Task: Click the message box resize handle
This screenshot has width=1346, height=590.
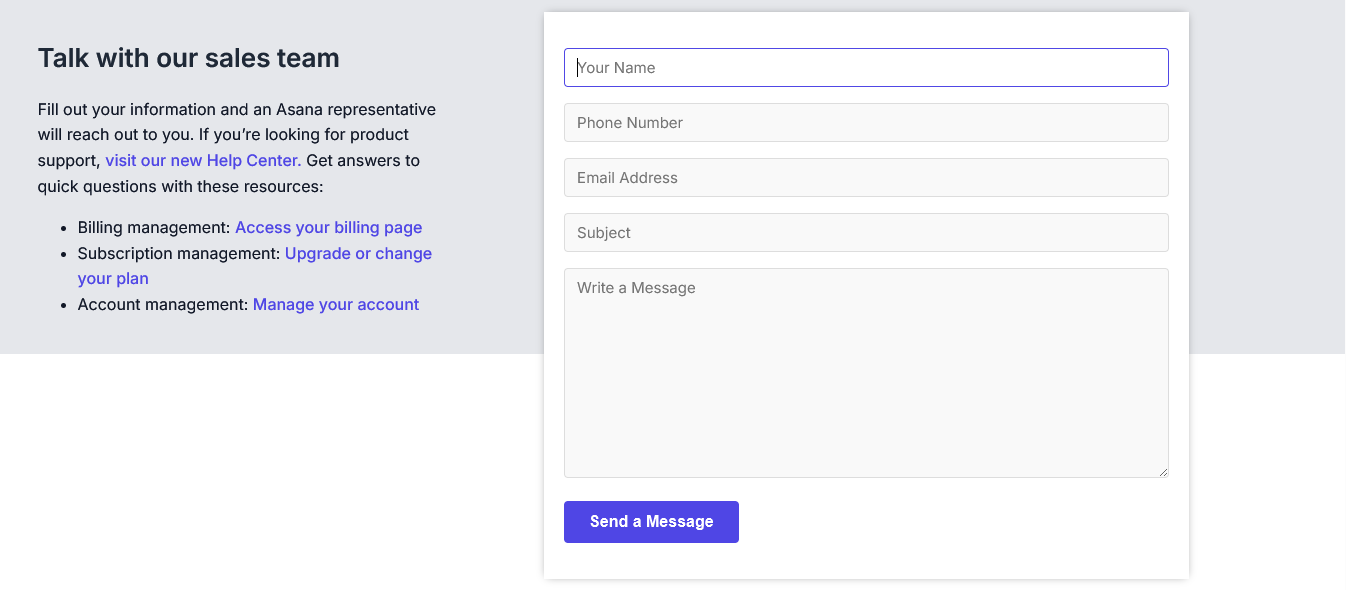Action: [x=1163, y=472]
